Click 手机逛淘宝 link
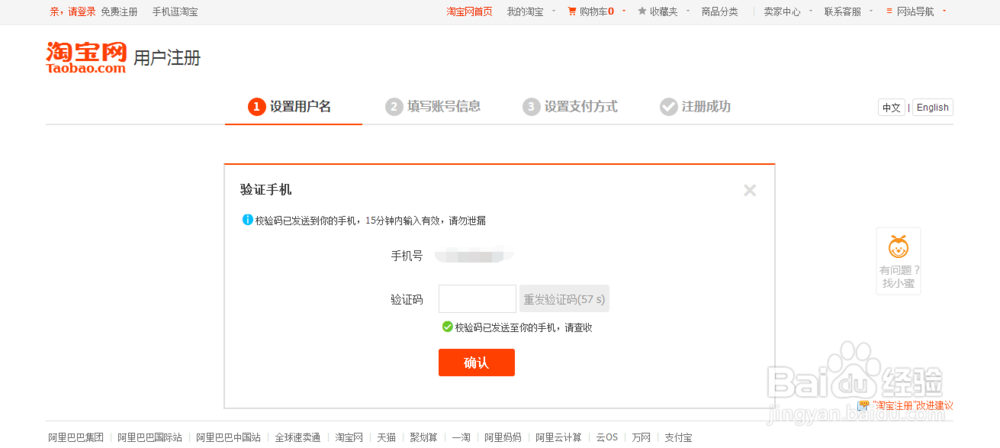Screen dimensions: 1000x448 click(x=175, y=11)
